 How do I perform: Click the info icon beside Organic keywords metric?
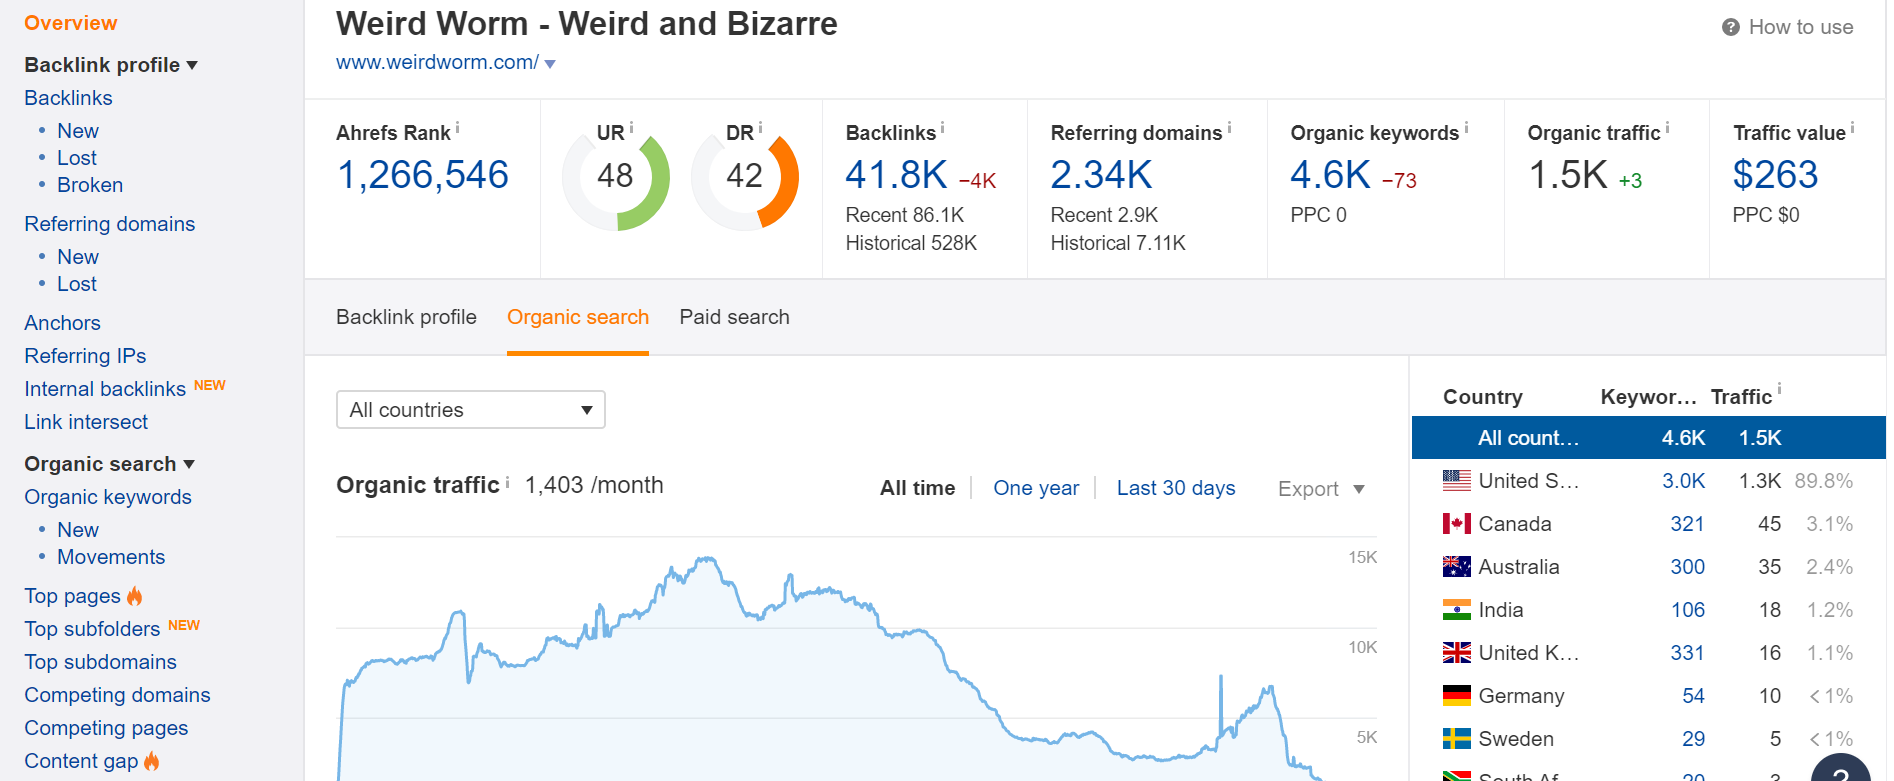pyautogui.click(x=1466, y=127)
